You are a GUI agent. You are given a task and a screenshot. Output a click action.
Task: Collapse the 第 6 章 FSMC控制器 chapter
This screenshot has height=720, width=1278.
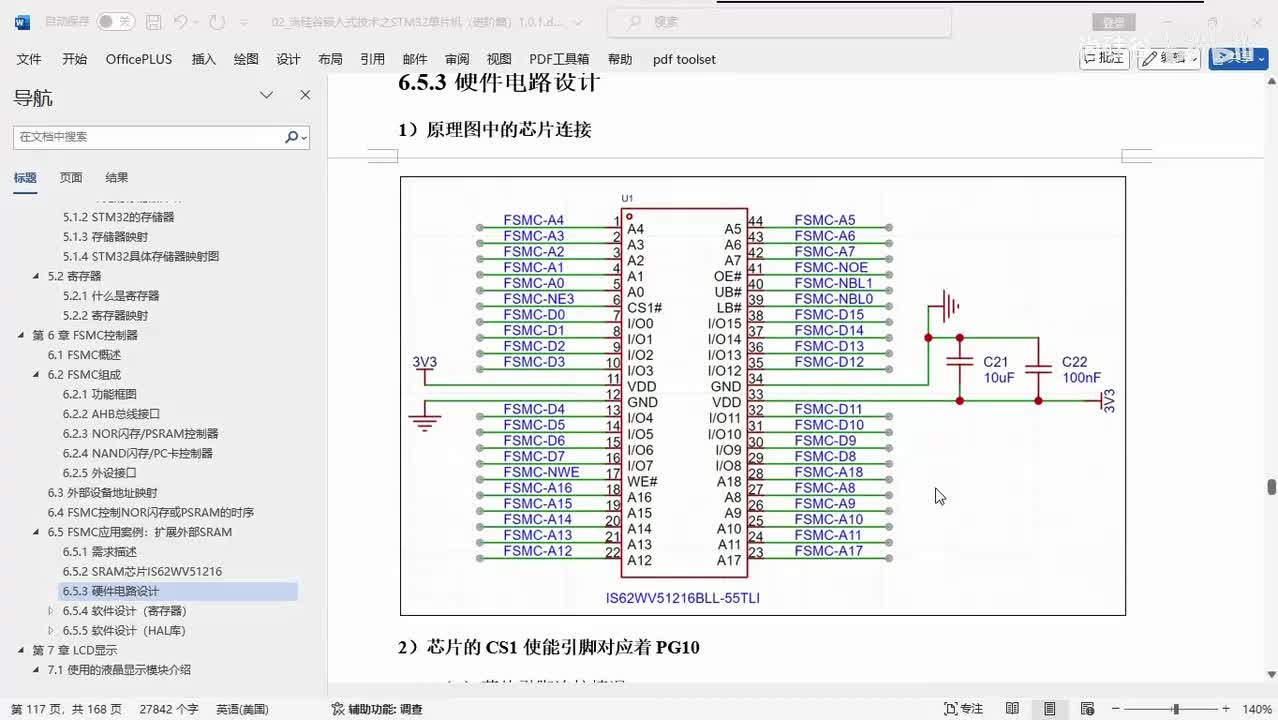tap(22, 335)
